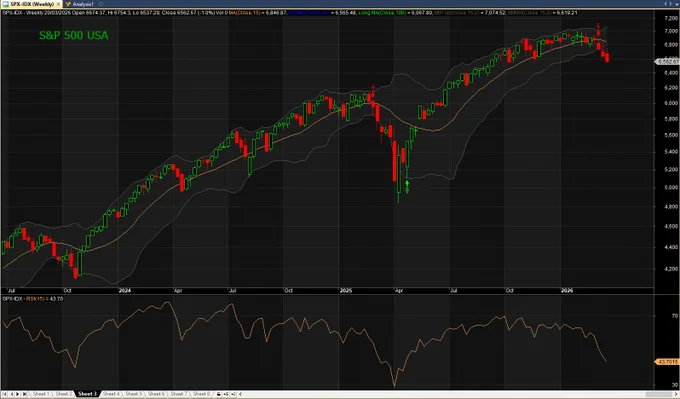680x399 pixels.
Task: Click the red sell arrow at 2026 peak
Action: point(598,29)
